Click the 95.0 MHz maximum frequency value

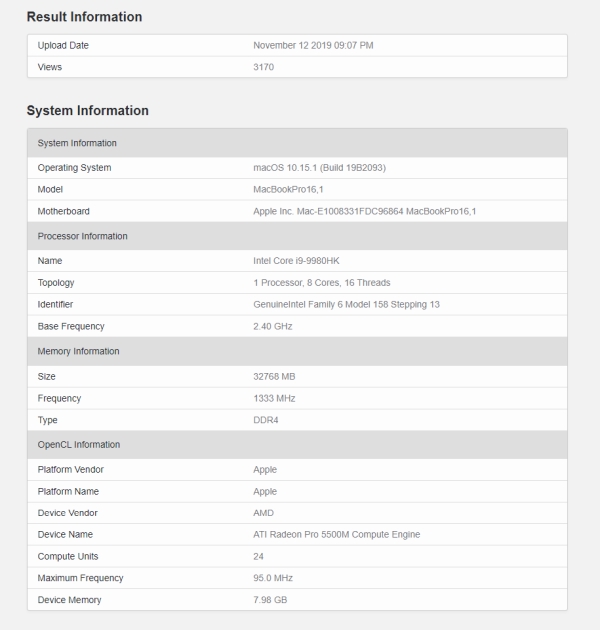(x=275, y=578)
